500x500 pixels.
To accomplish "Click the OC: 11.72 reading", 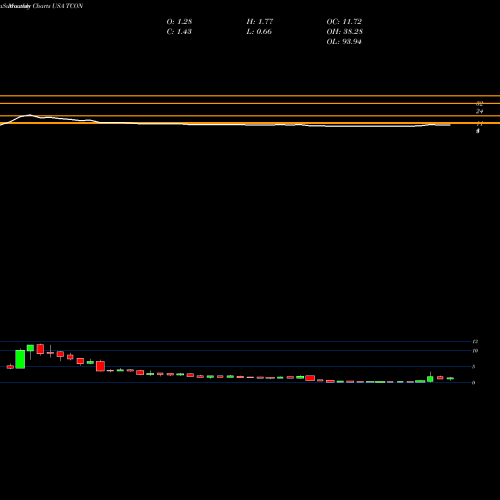I will [344, 22].
